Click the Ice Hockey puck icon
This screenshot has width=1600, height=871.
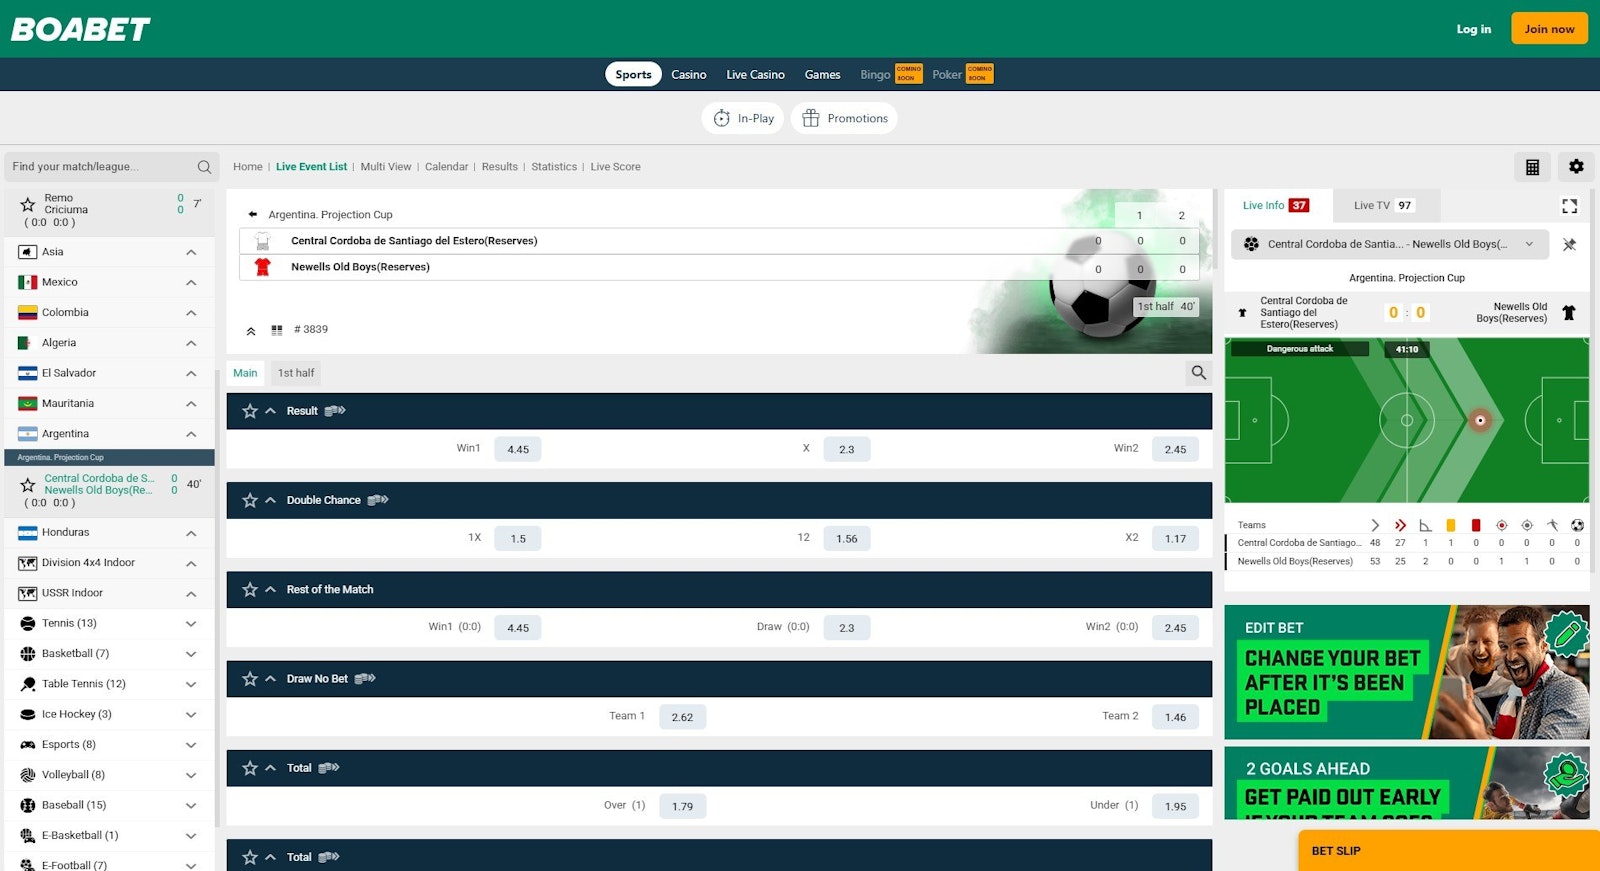coord(28,714)
